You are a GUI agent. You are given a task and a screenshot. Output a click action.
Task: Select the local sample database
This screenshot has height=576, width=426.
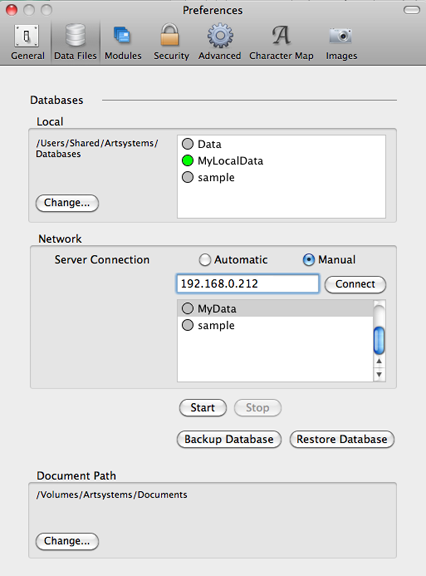point(208,177)
